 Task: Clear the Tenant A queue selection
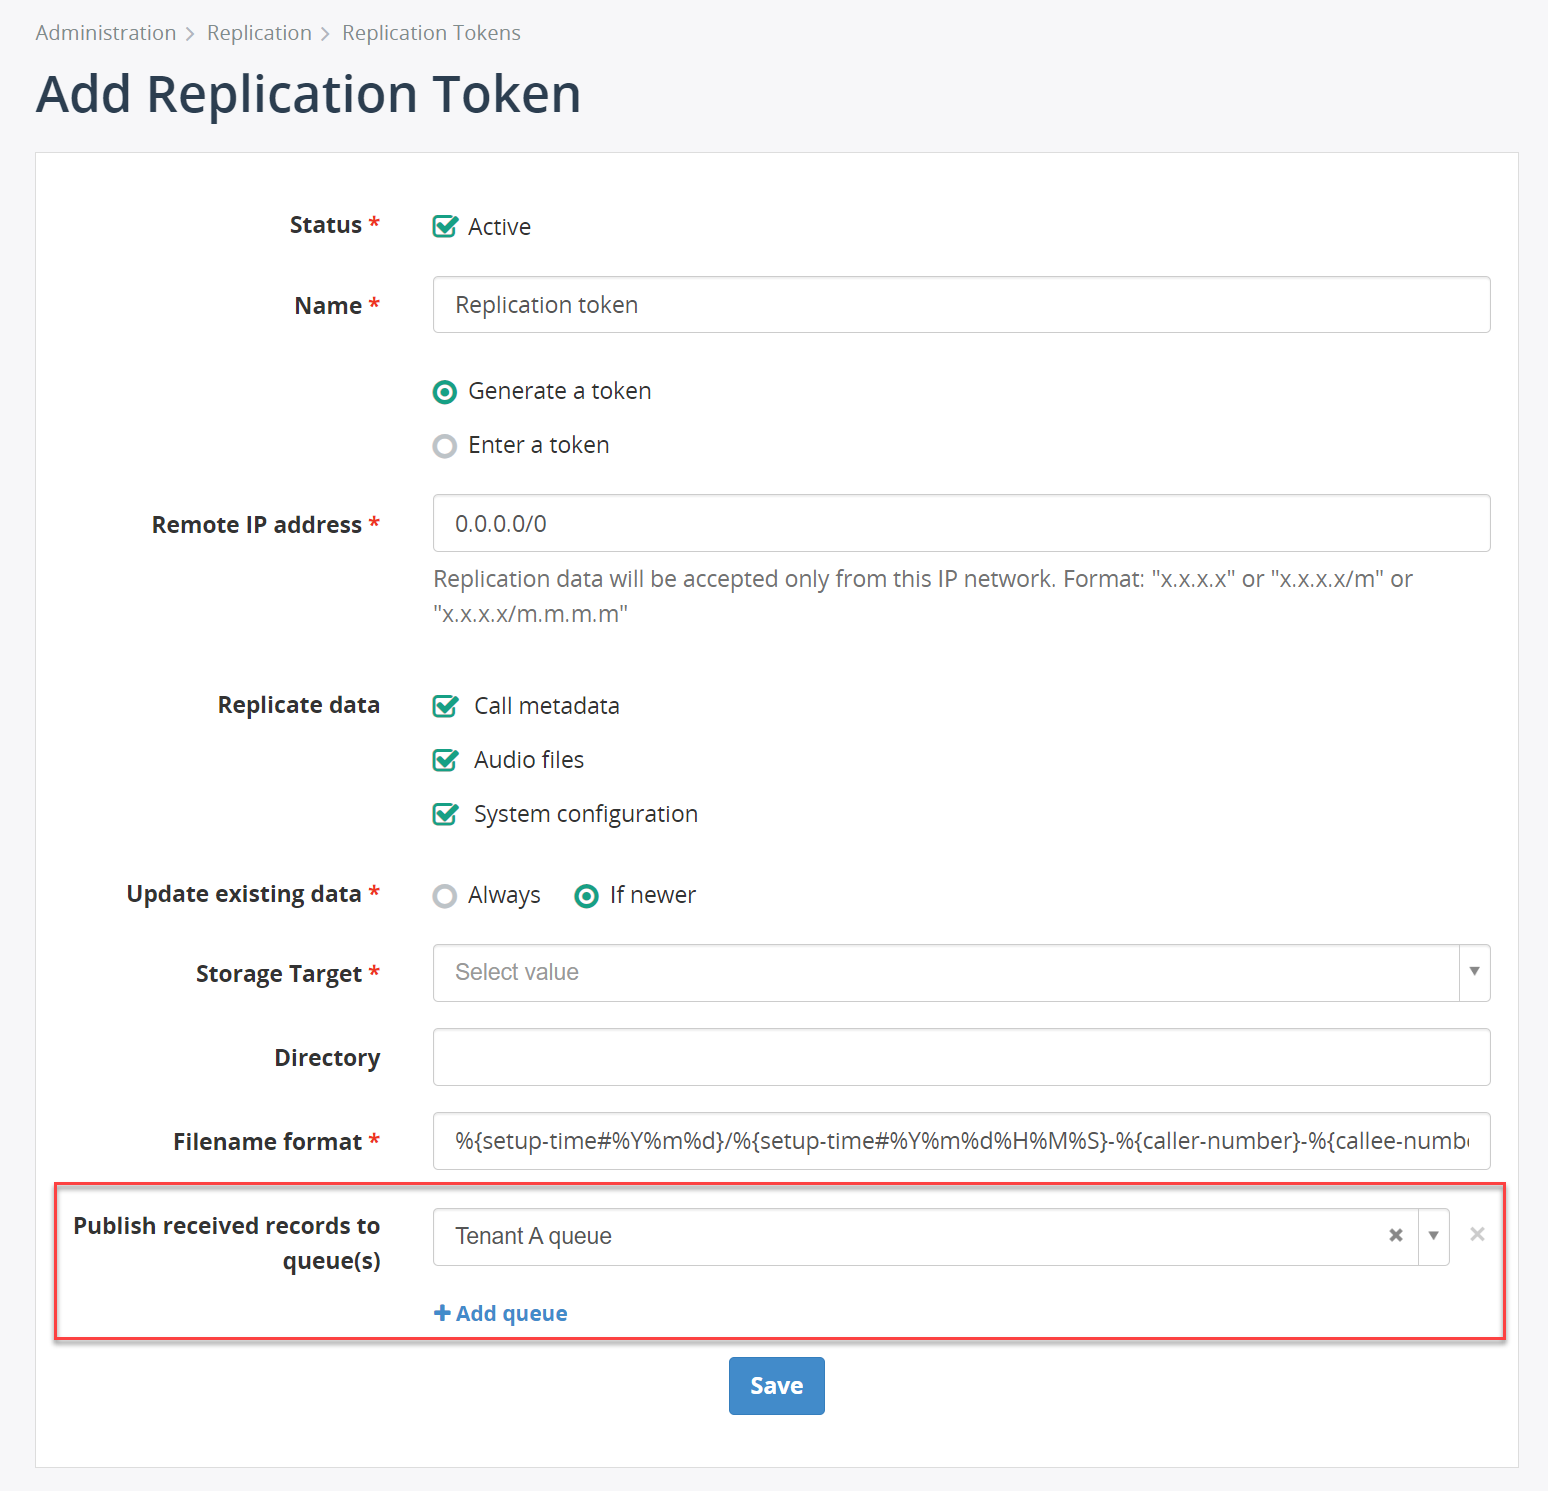click(1396, 1235)
